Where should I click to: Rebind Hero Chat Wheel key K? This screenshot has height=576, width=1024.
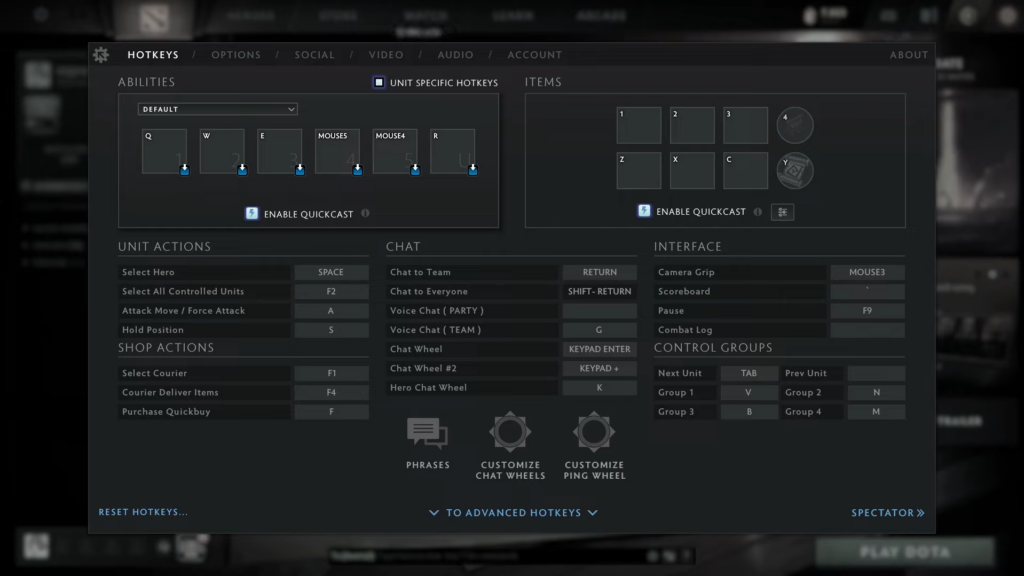click(600, 387)
